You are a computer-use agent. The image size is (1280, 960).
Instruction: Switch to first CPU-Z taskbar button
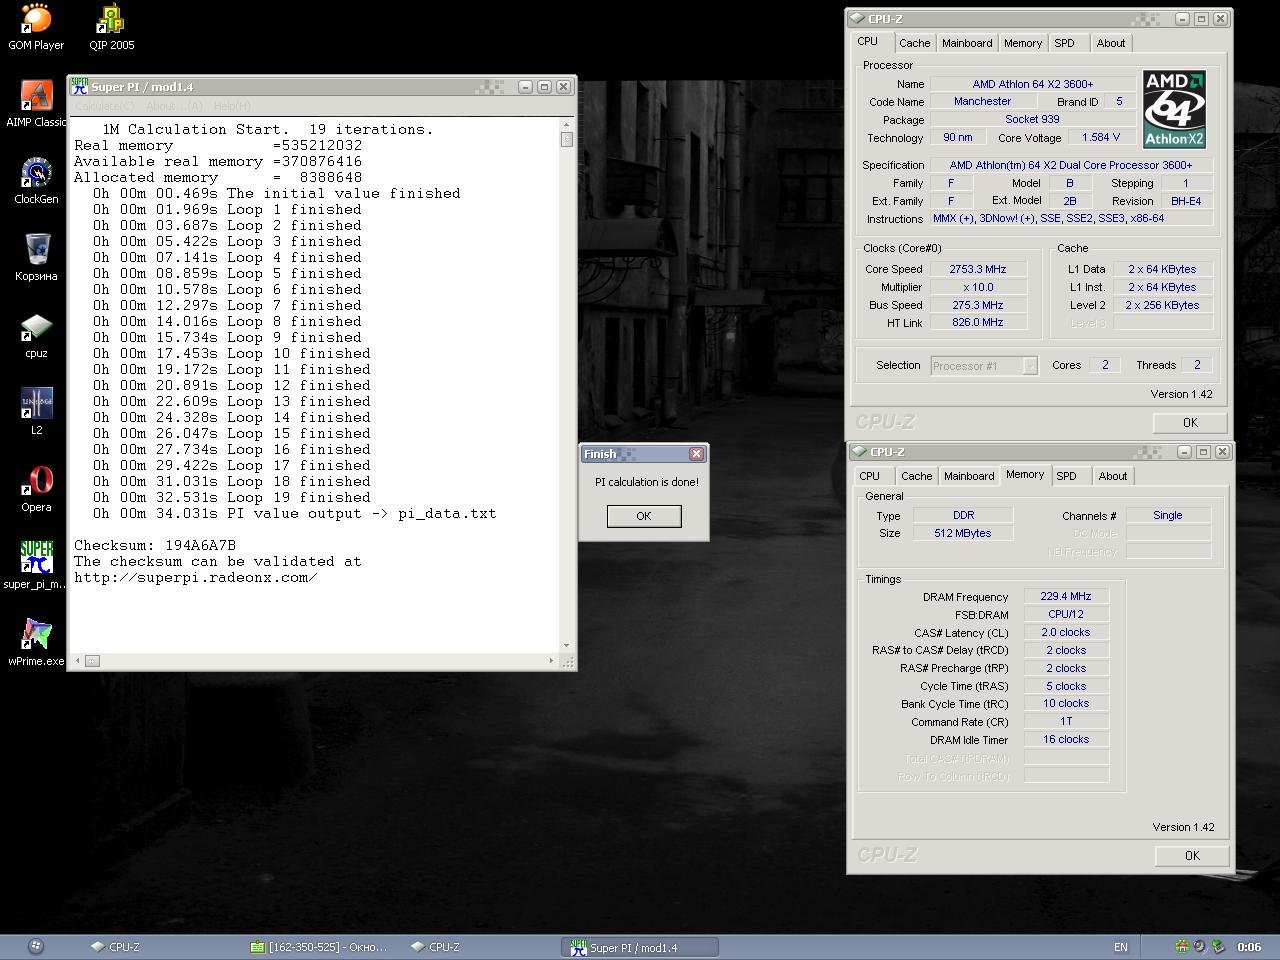[160, 947]
